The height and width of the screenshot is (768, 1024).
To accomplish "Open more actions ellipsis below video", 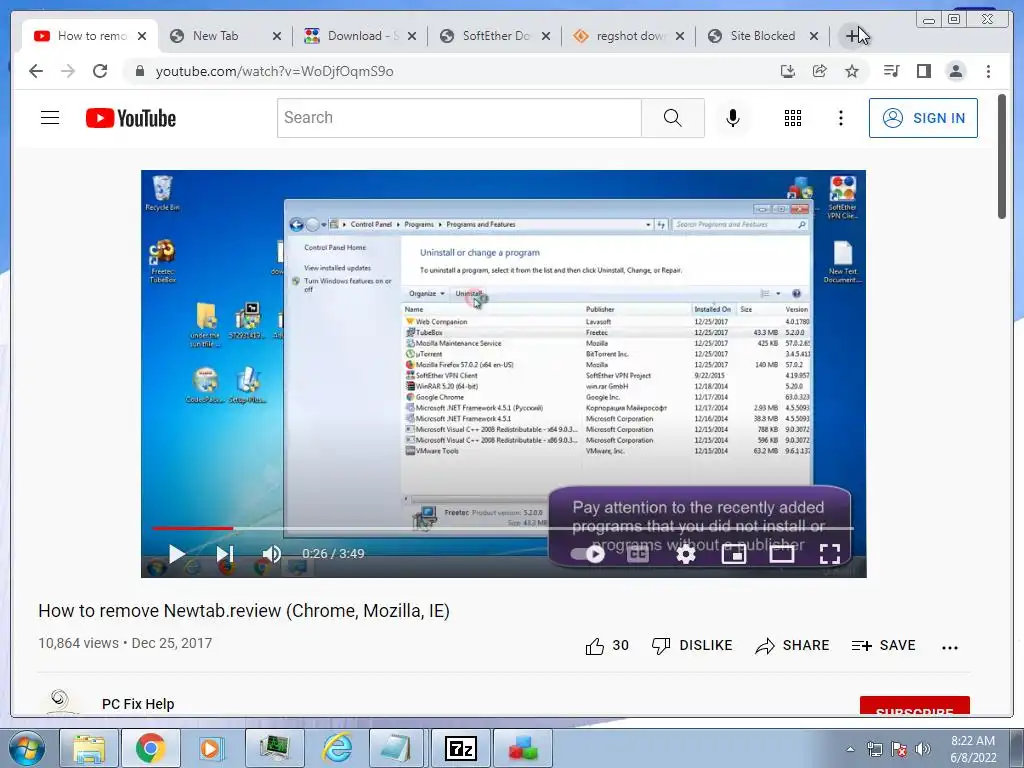I will tap(950, 647).
